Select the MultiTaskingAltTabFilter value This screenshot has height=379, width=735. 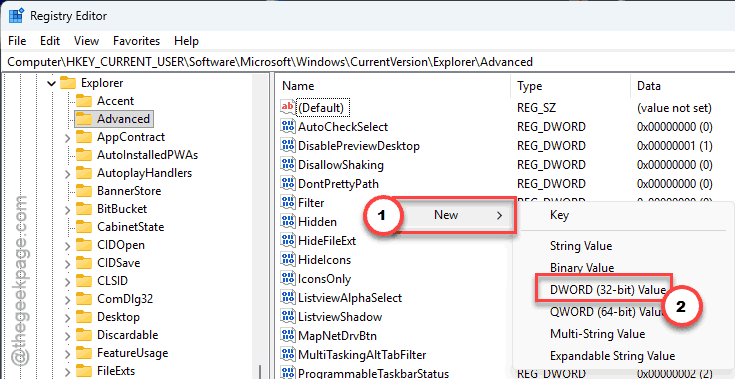(362, 355)
